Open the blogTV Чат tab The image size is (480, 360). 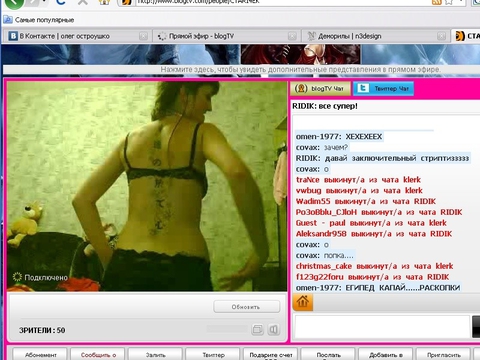(321, 88)
